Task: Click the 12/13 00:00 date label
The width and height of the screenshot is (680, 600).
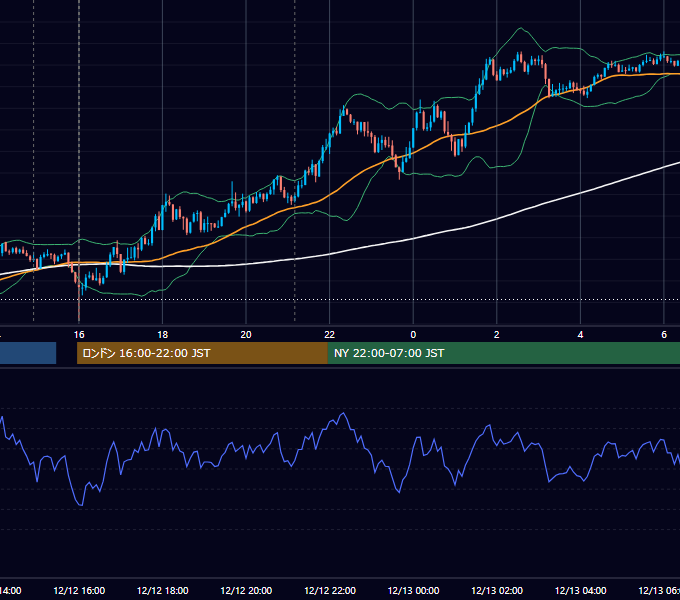Action: point(413,590)
